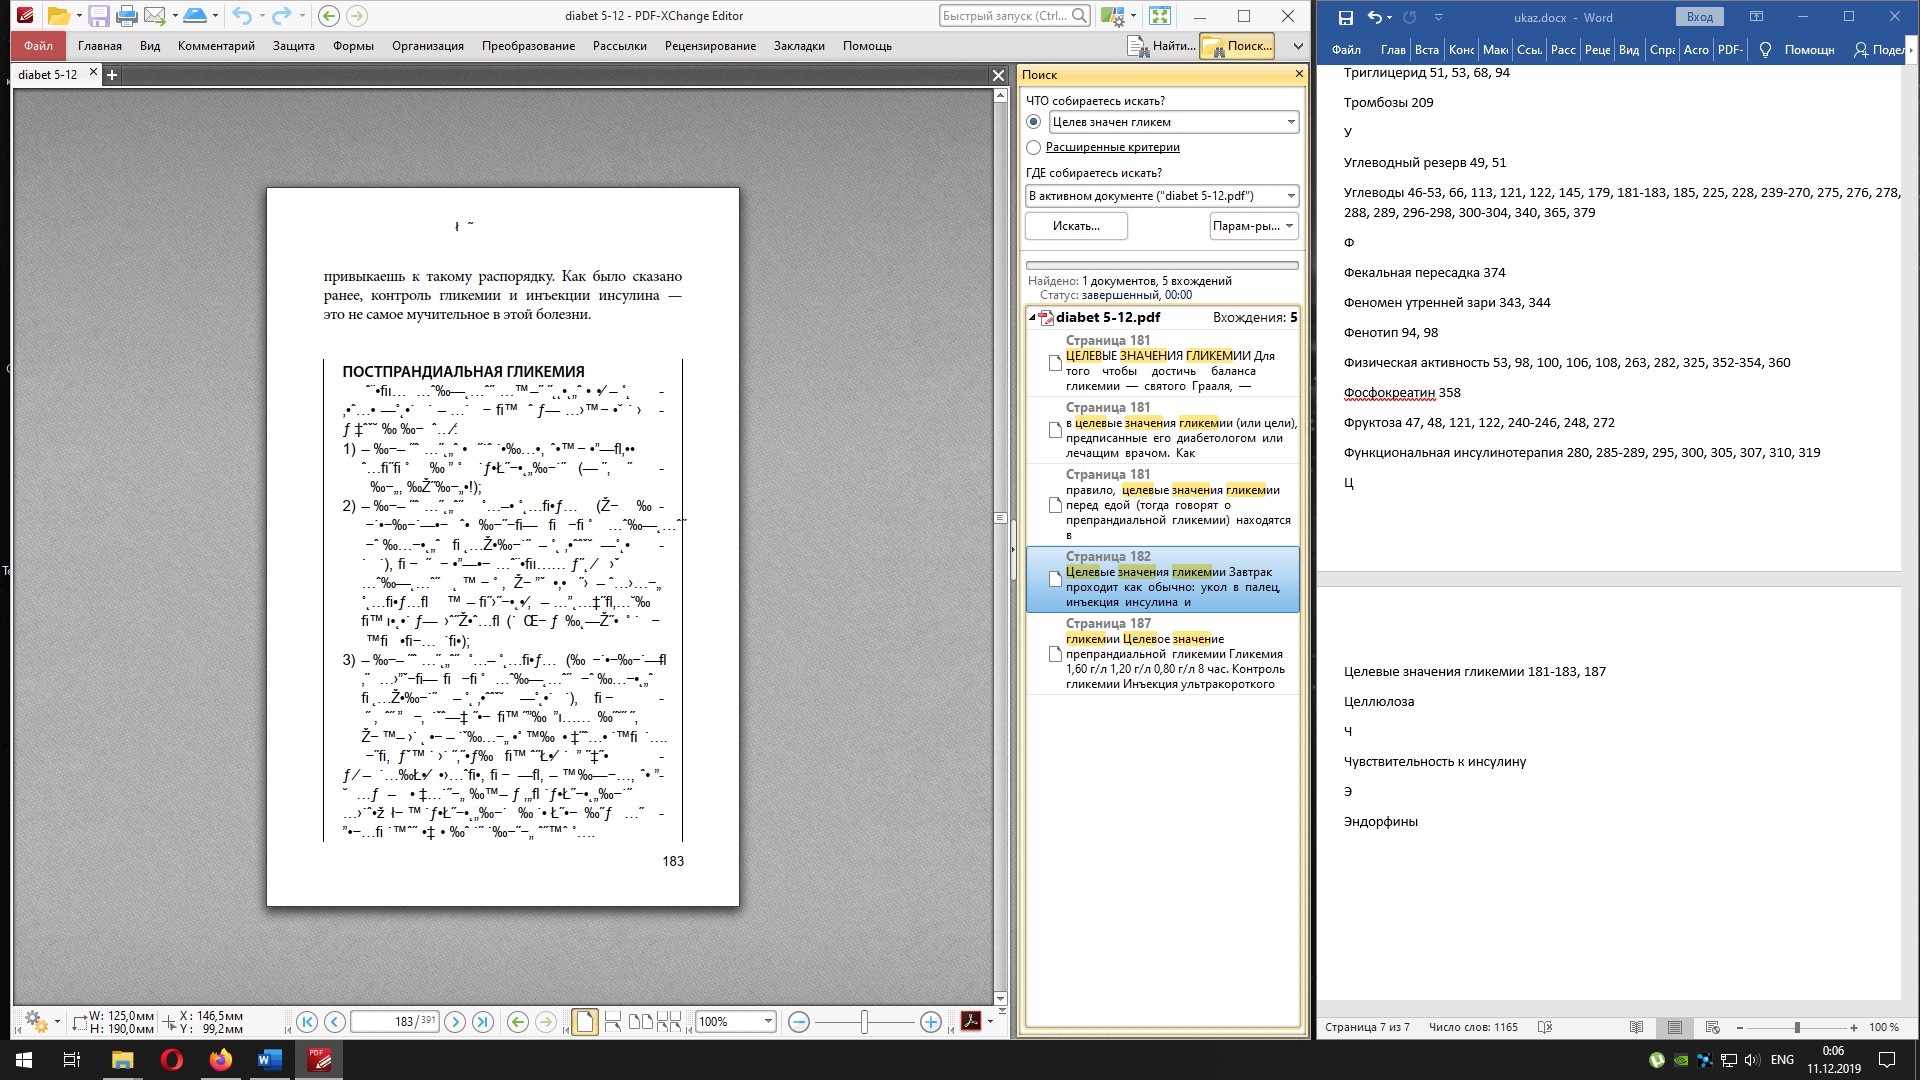
Task: Click the Искать search button
Action: click(1076, 226)
